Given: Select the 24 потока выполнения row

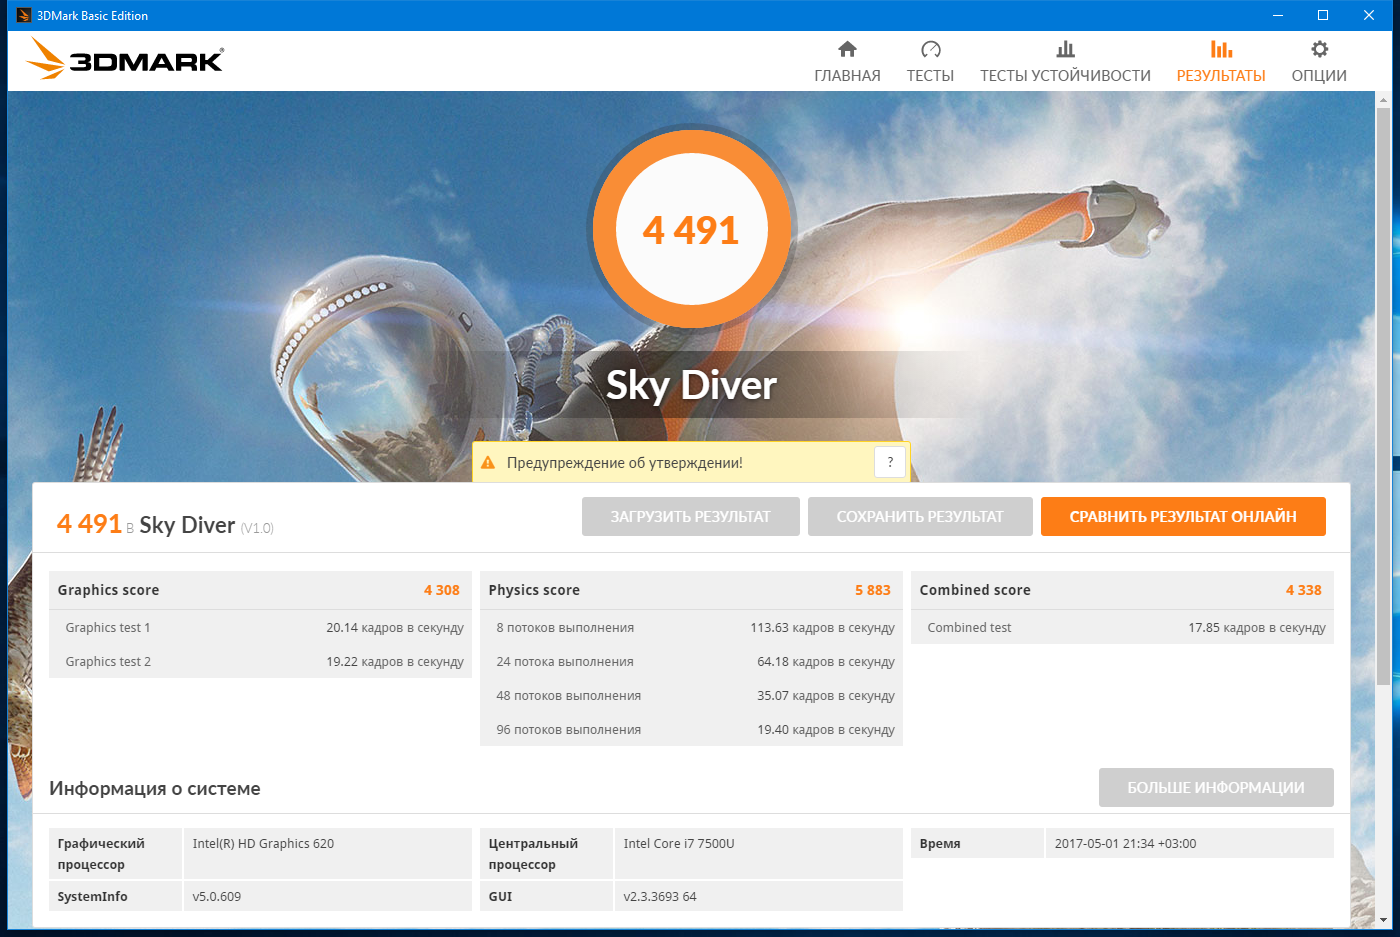Looking at the screenshot, I should coord(691,662).
